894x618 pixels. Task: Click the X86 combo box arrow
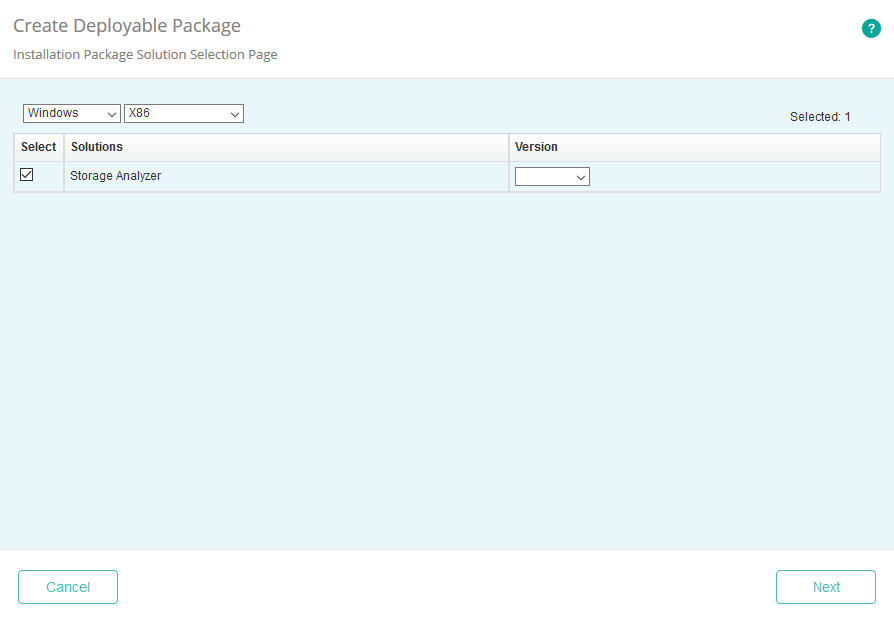point(234,113)
